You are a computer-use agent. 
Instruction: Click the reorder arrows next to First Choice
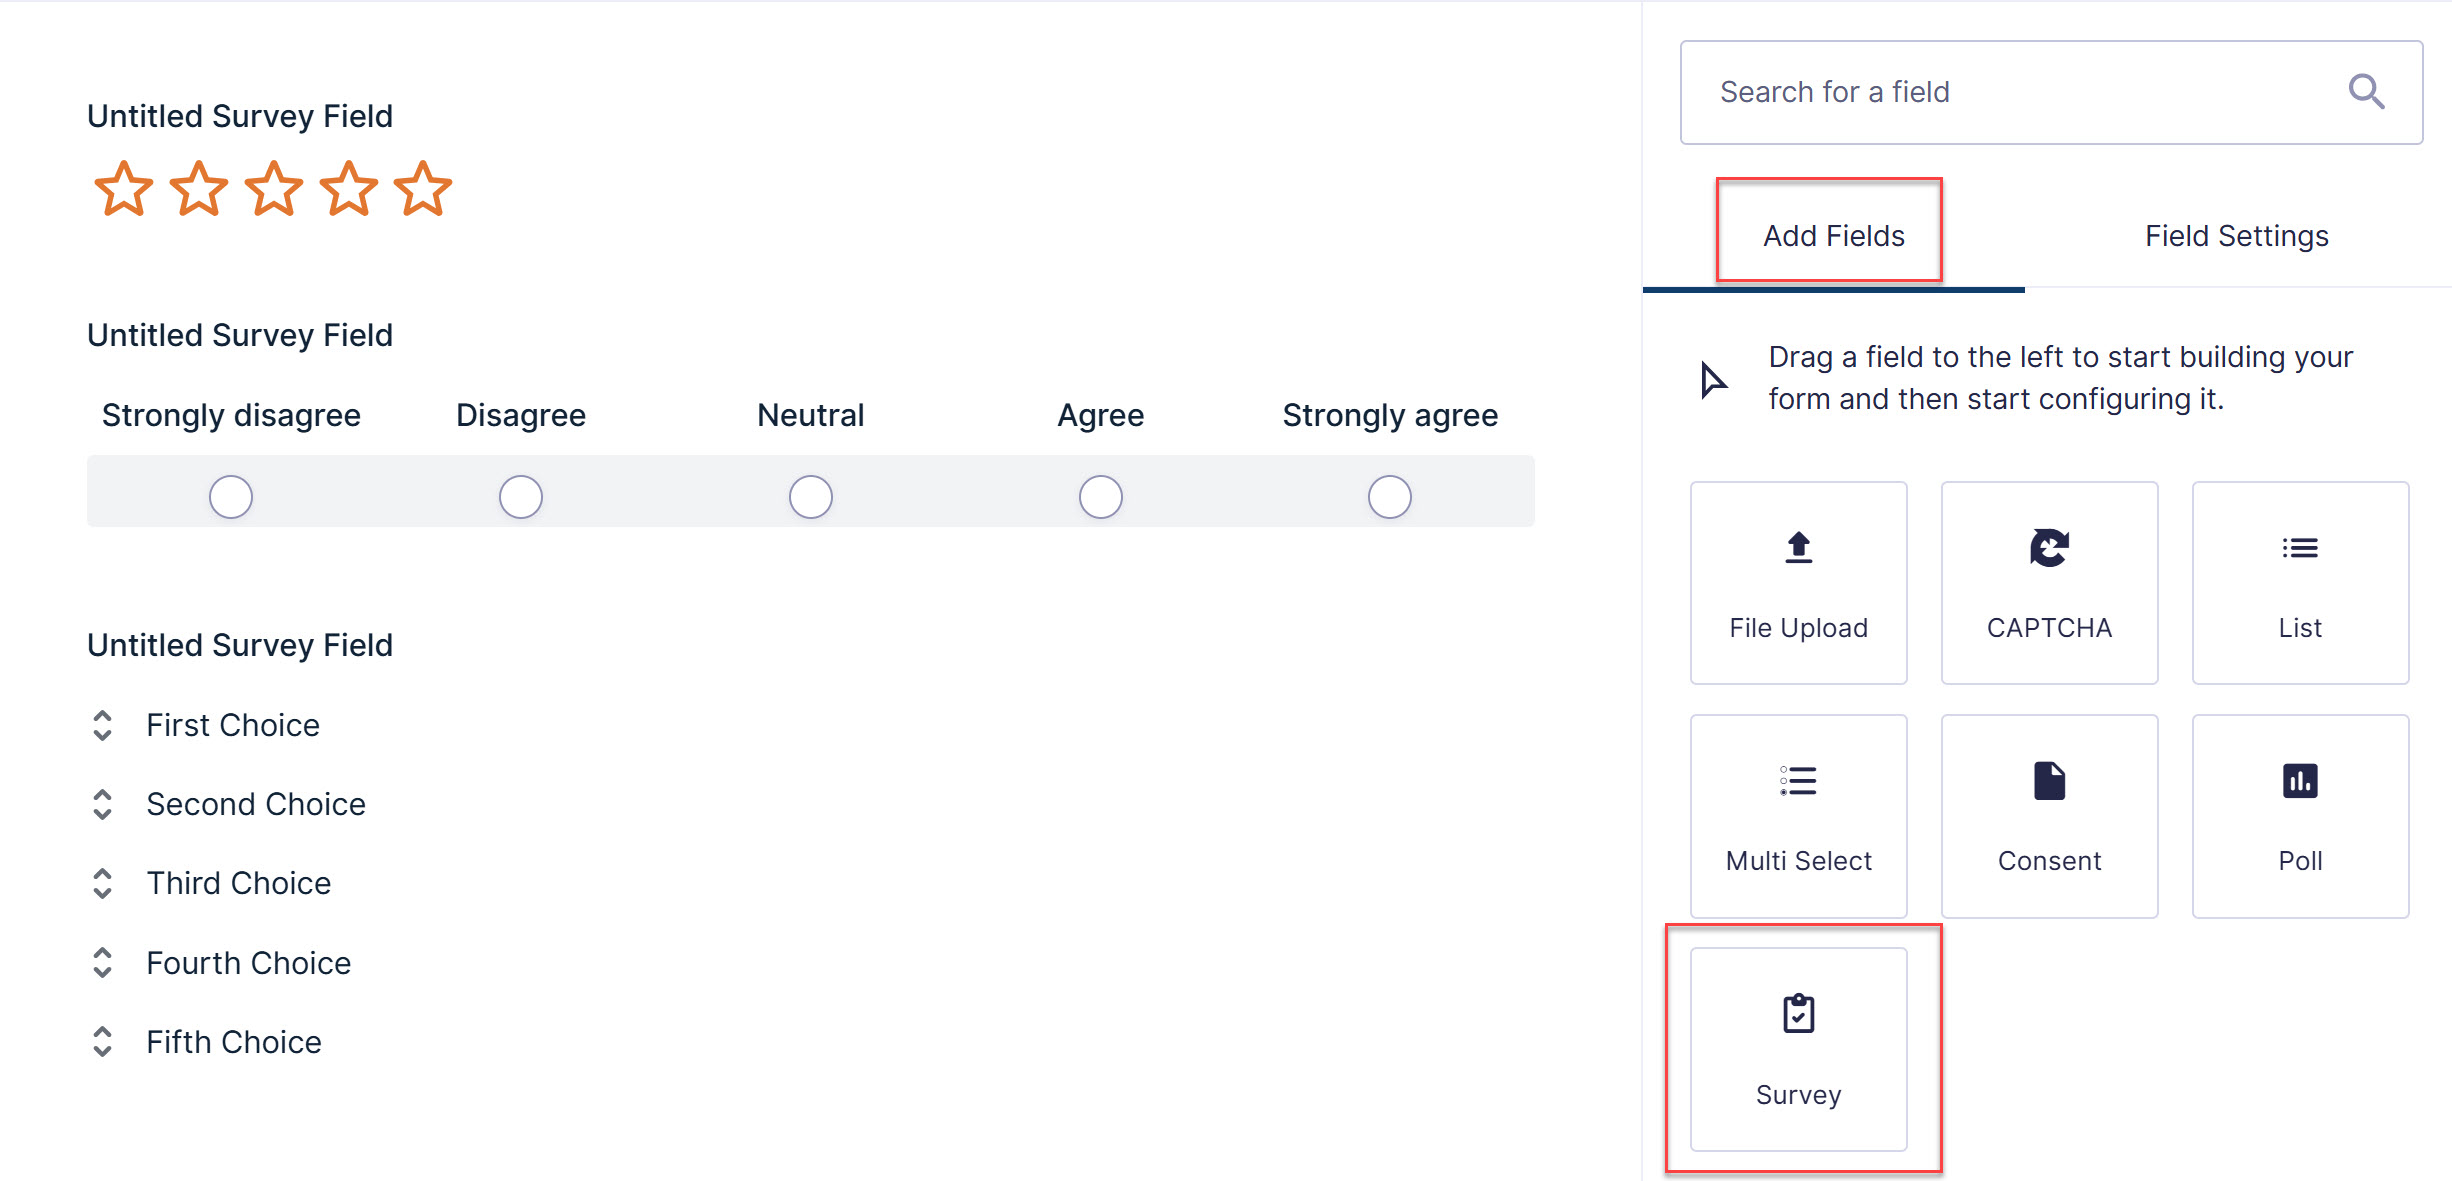pos(103,724)
